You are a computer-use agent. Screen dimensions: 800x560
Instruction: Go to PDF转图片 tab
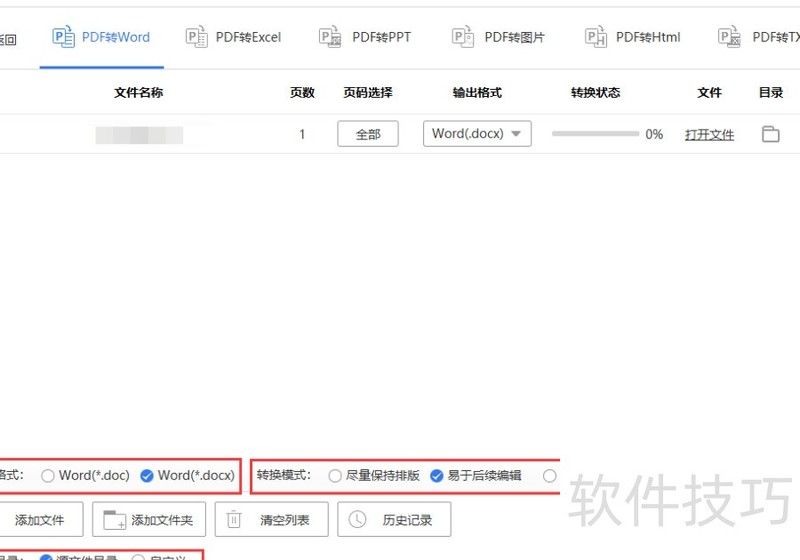(498, 37)
